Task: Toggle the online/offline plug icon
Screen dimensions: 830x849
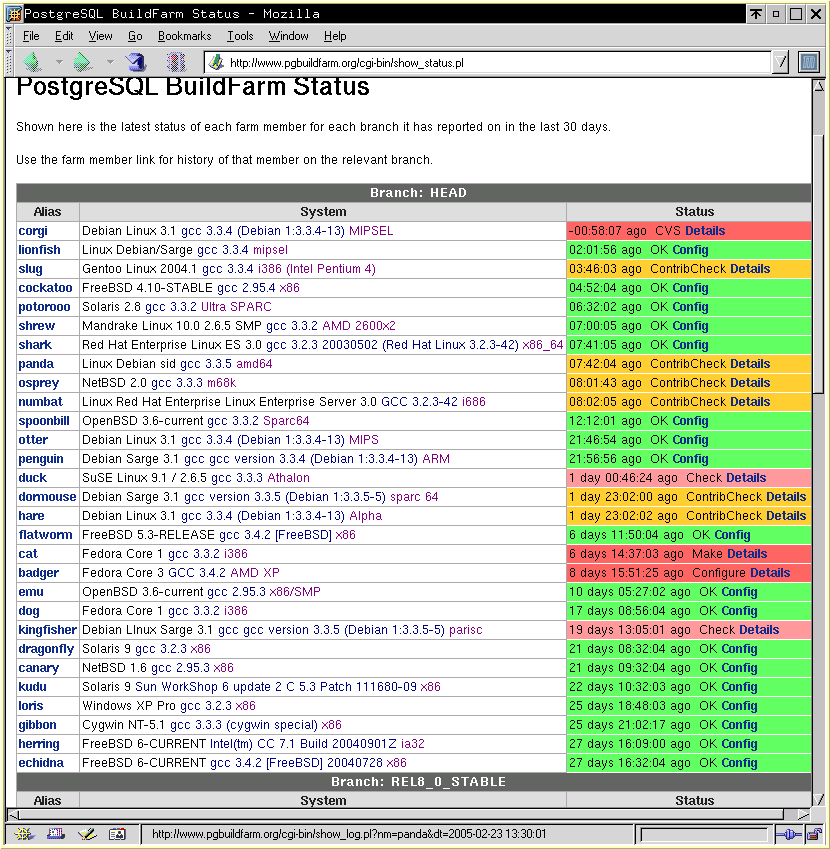Action: pyautogui.click(x=789, y=834)
